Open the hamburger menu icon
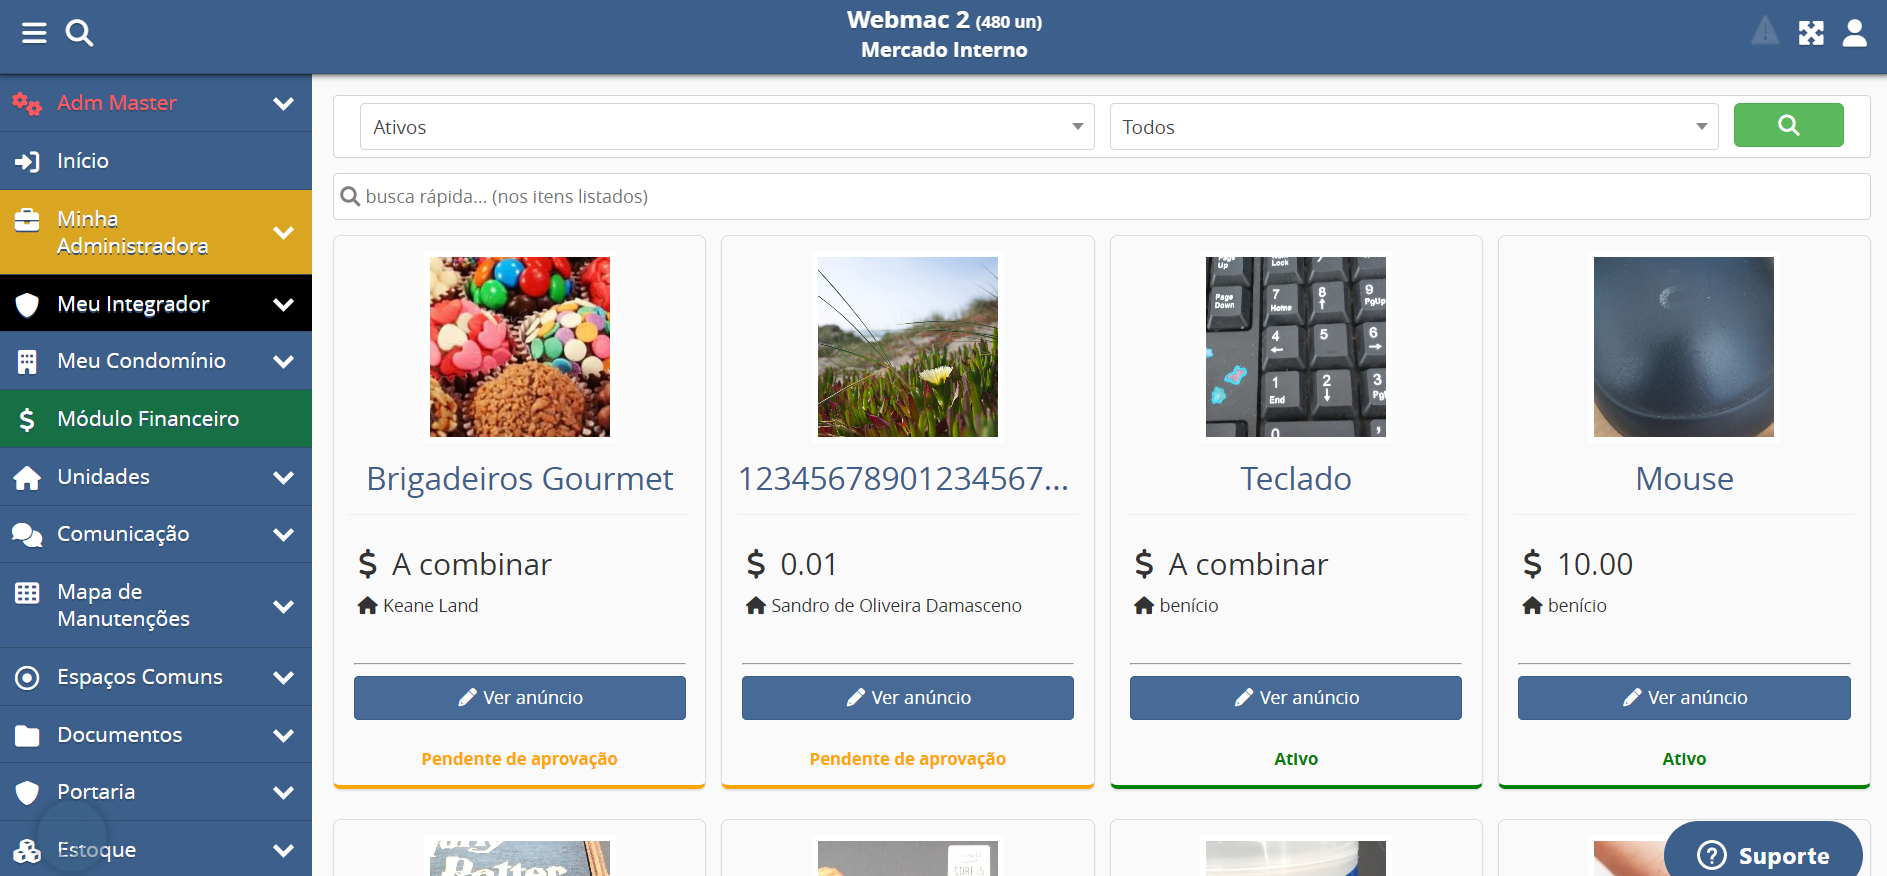Screen dimensions: 1887x876 [34, 34]
